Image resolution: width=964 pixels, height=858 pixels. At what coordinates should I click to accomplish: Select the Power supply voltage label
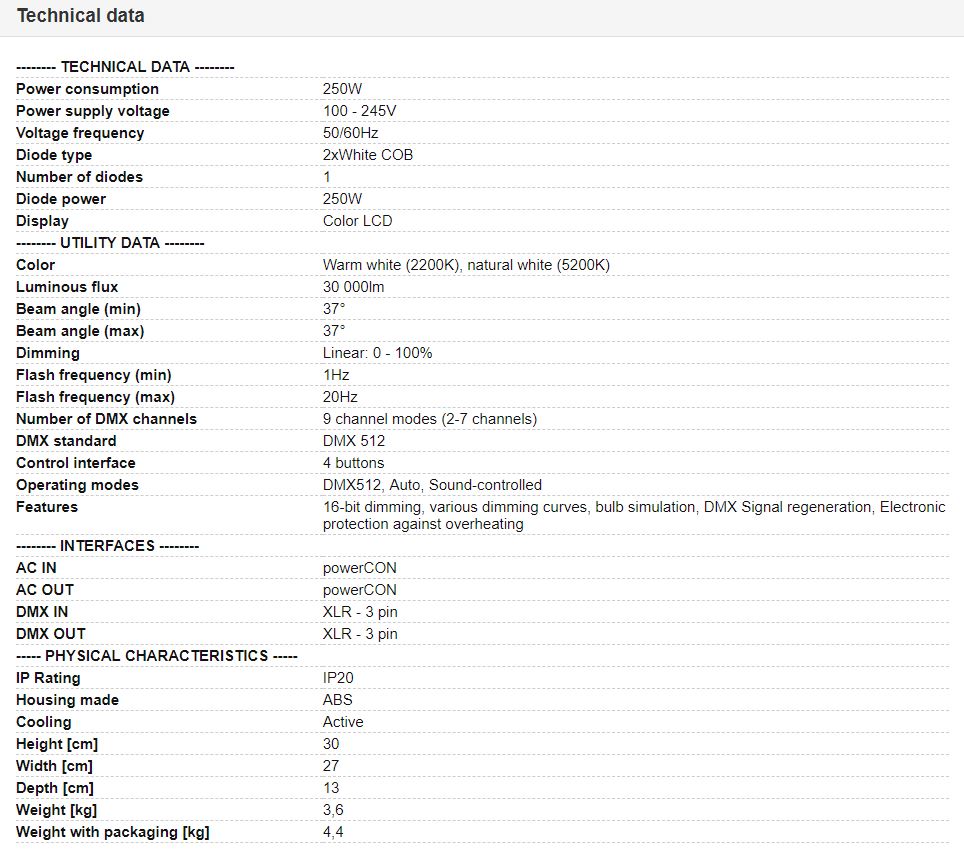[x=93, y=111]
